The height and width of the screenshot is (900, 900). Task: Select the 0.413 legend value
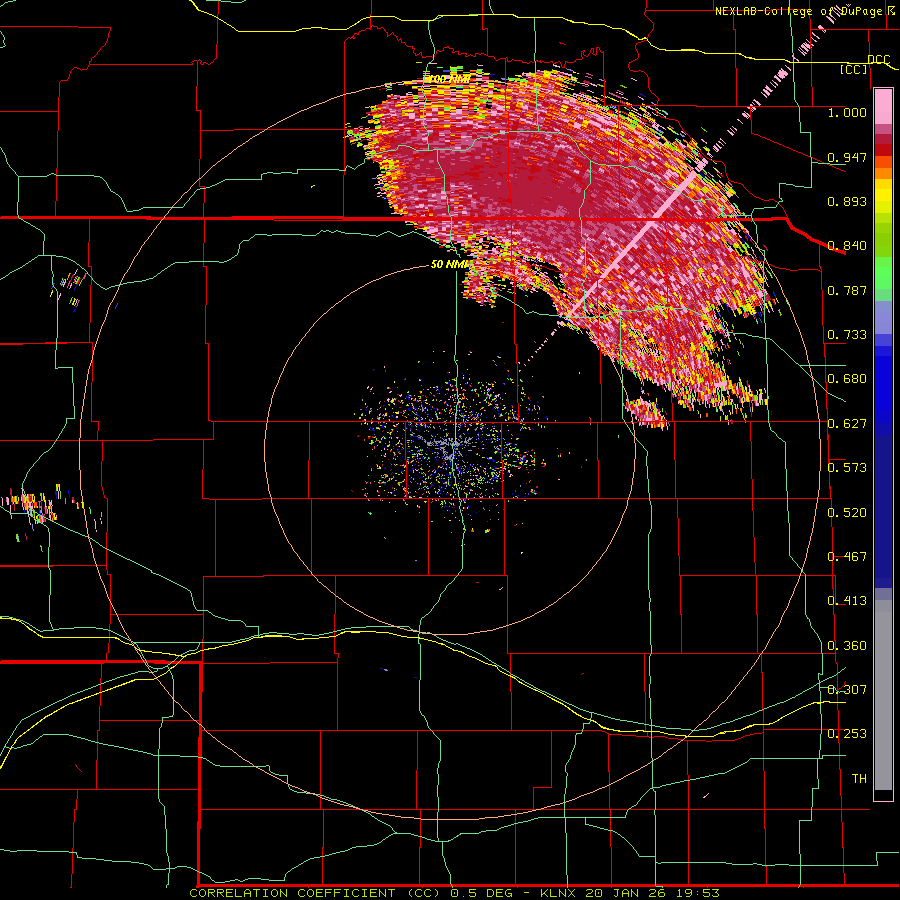(847, 601)
